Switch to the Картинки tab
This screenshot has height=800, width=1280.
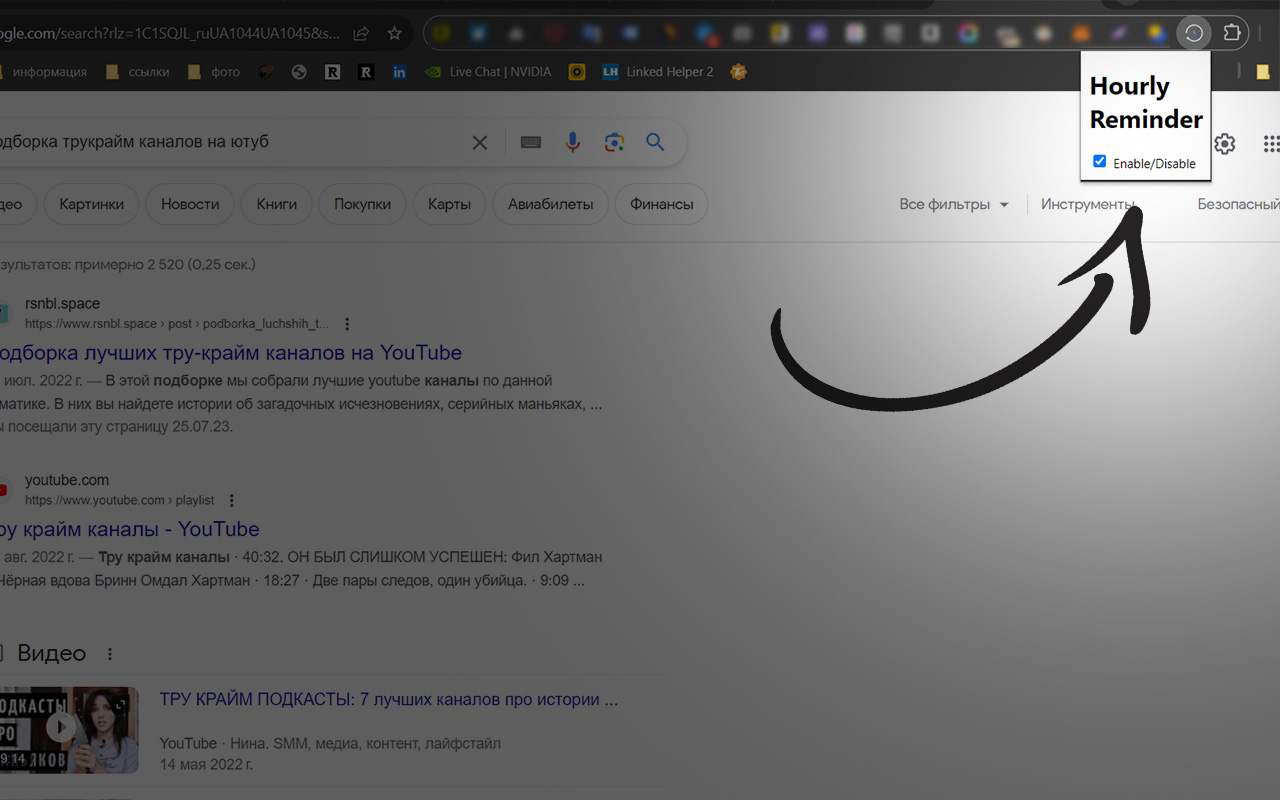tap(91, 203)
